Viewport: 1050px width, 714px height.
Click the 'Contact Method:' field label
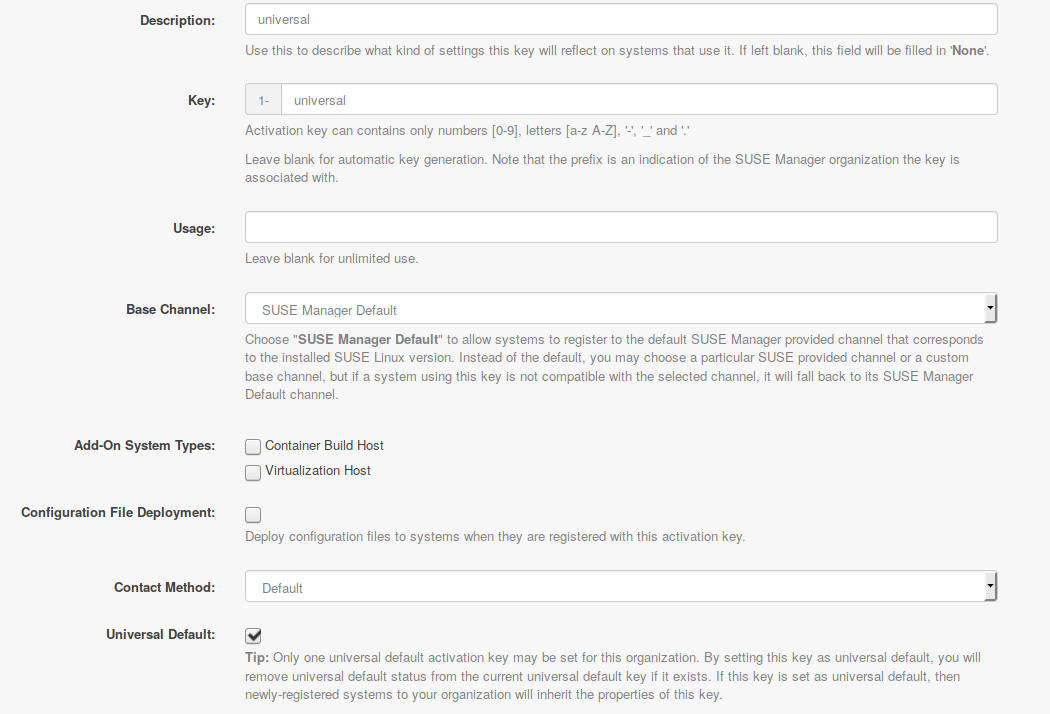(164, 587)
